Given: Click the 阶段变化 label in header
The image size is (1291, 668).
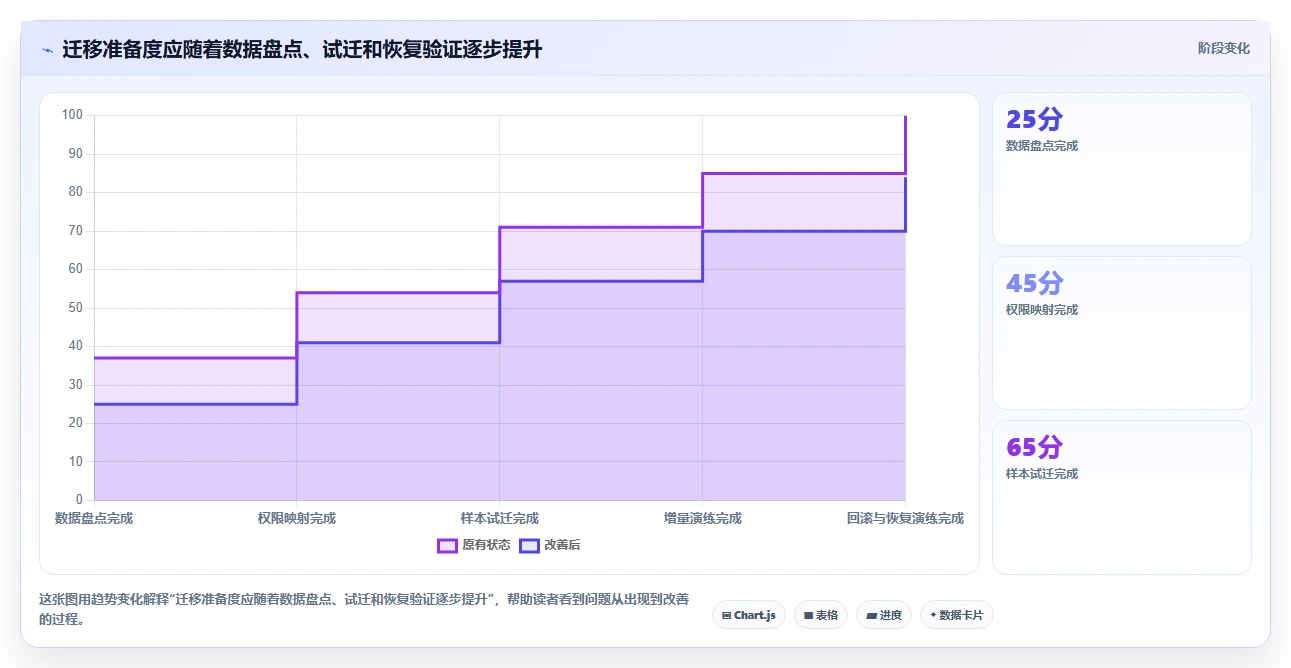Looking at the screenshot, I should pos(1223,48).
